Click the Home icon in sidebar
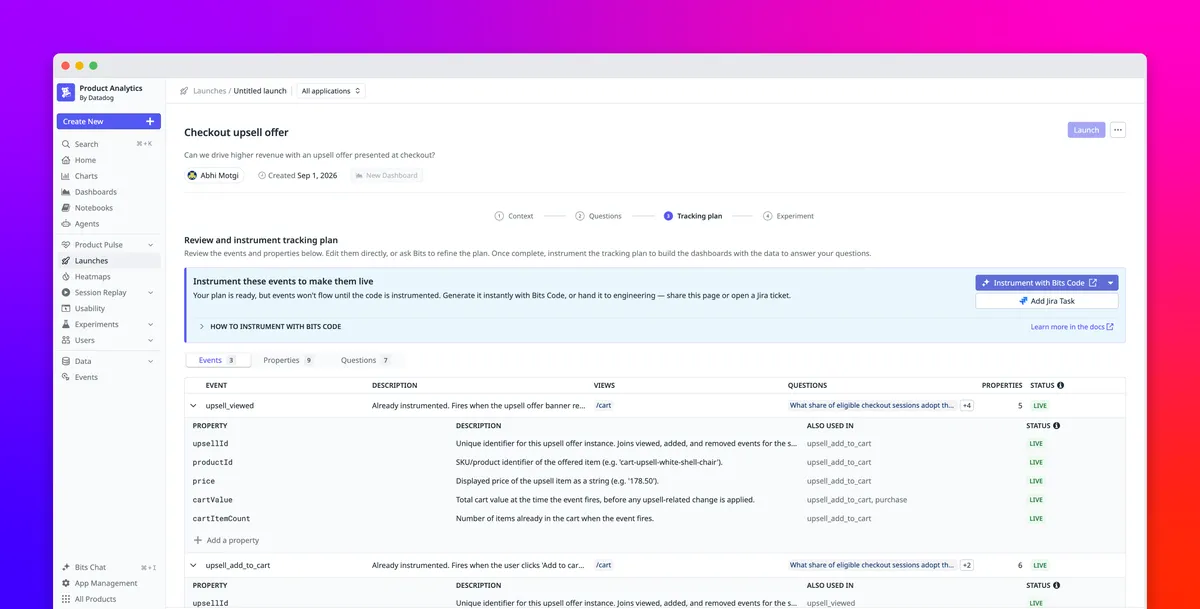 click(66, 160)
